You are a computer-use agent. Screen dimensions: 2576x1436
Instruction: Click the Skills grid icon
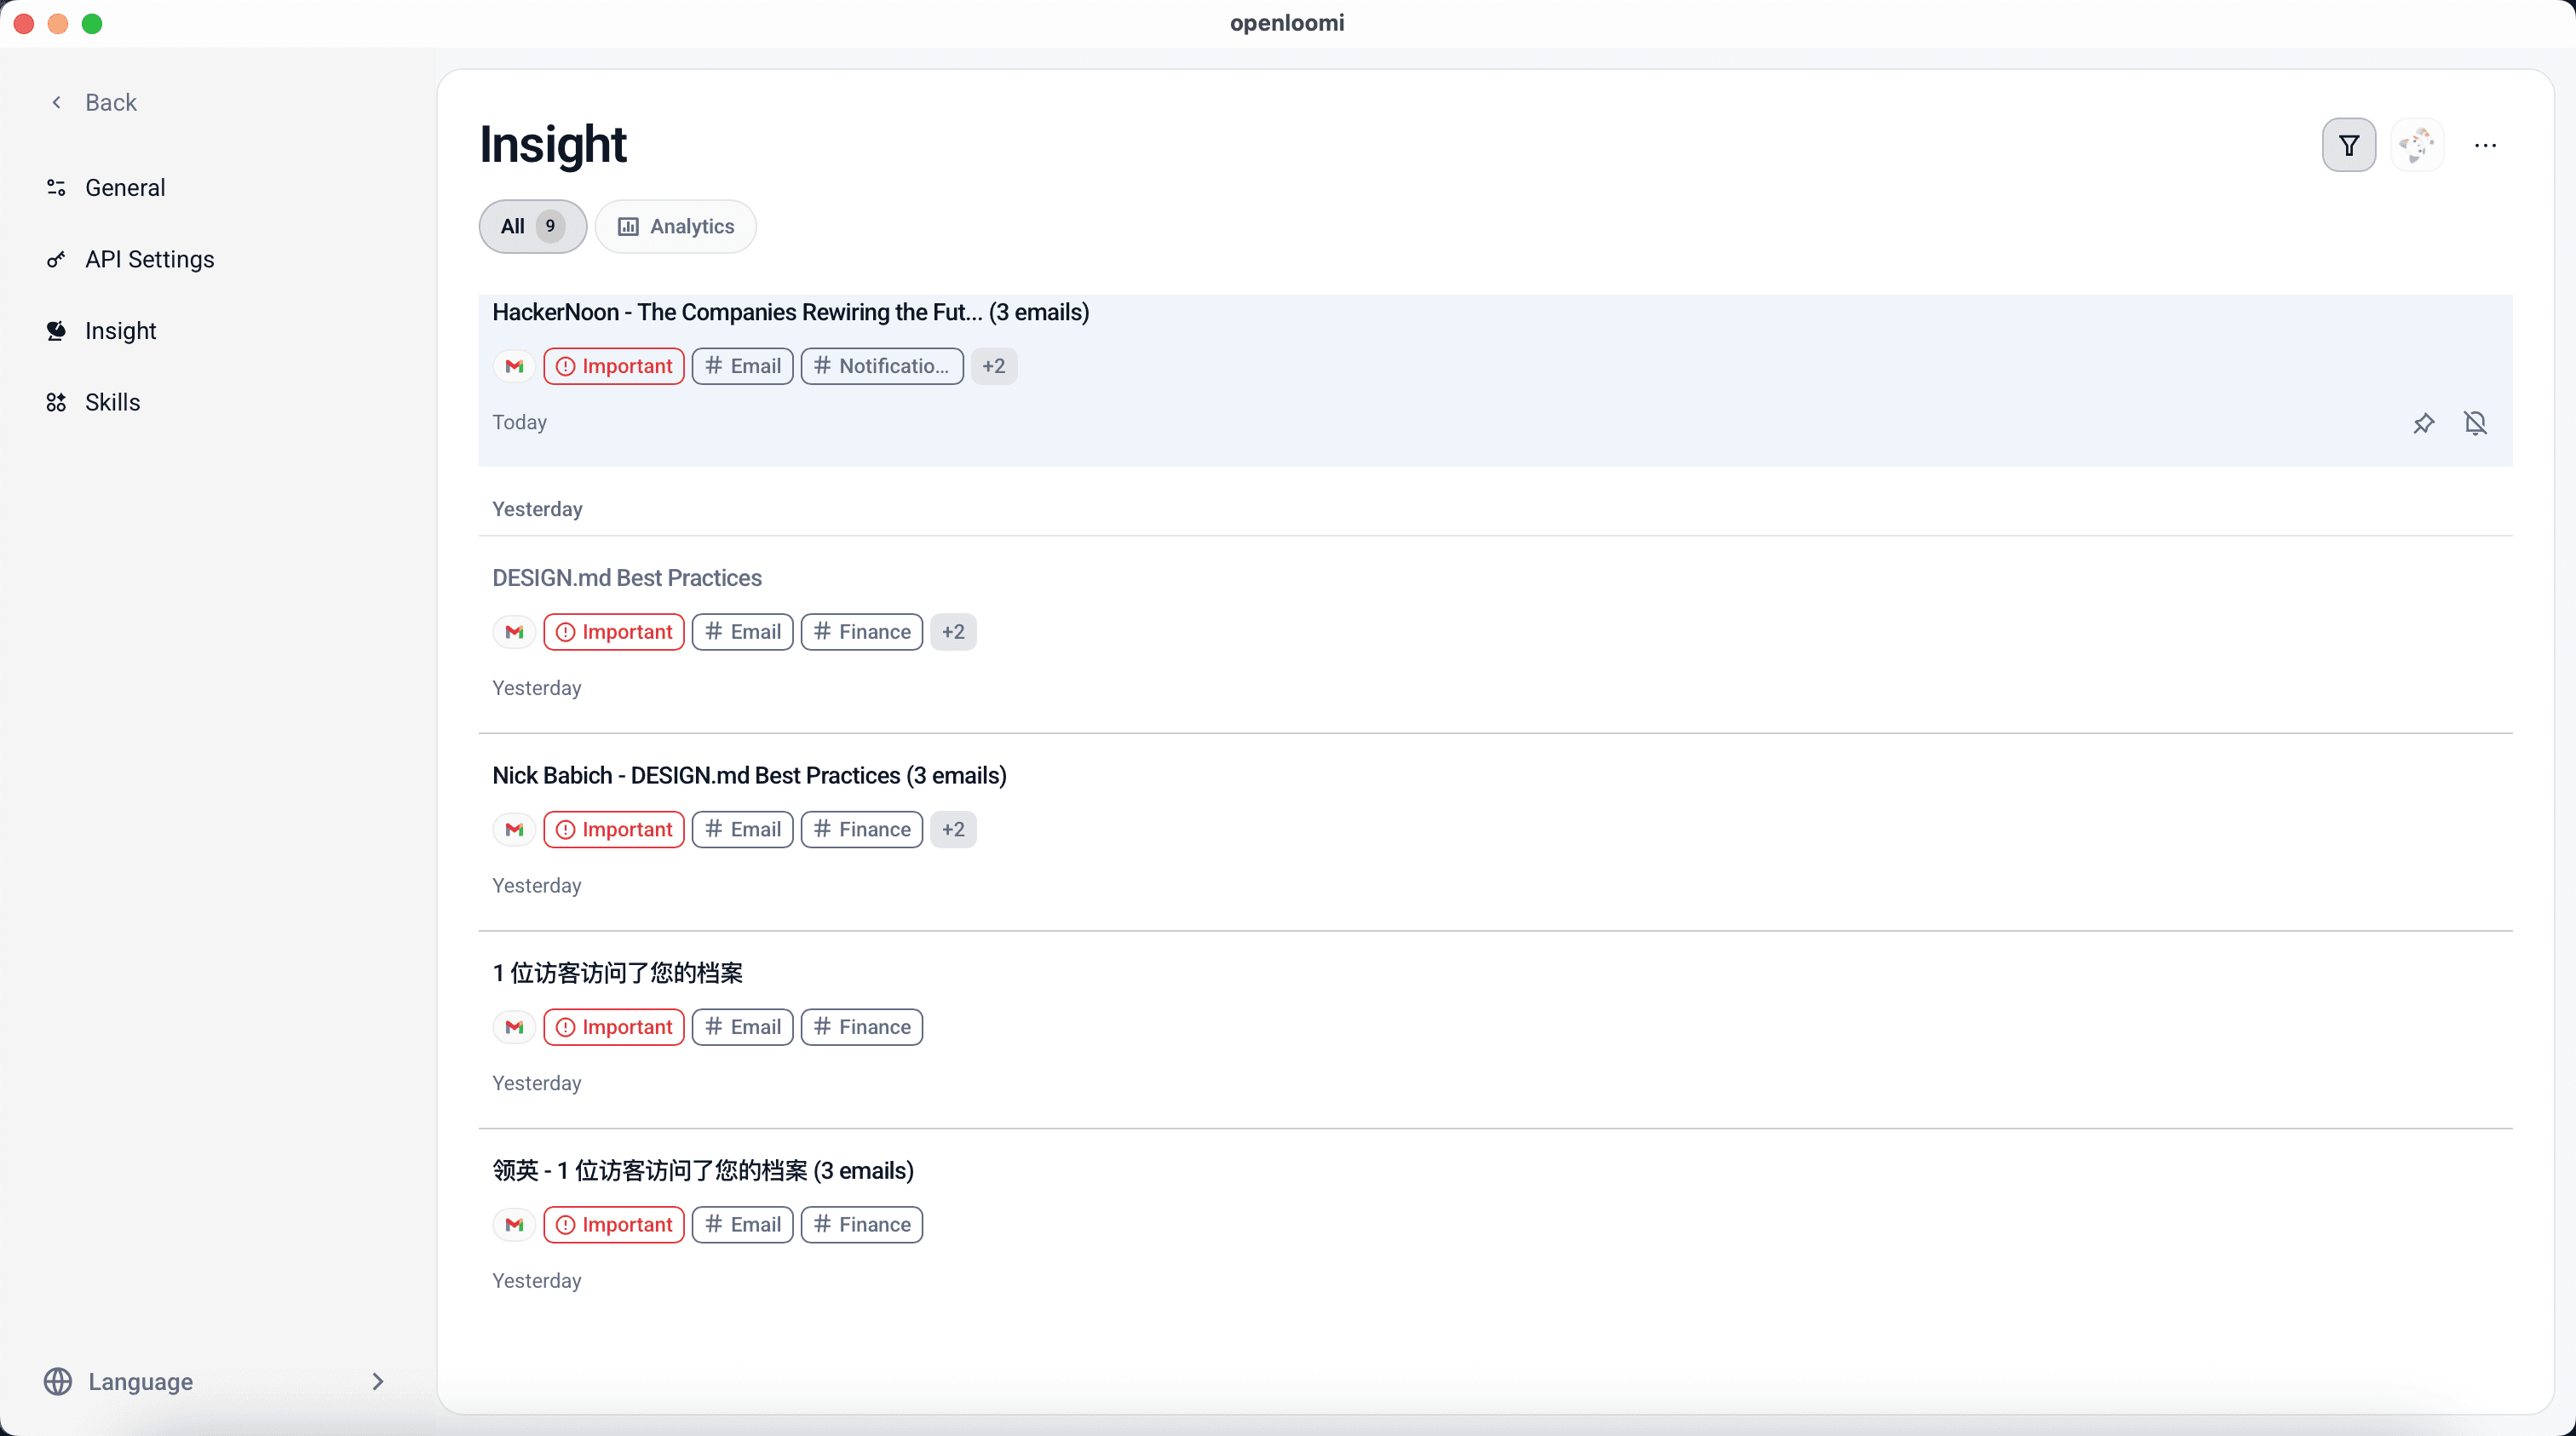tap(56, 402)
